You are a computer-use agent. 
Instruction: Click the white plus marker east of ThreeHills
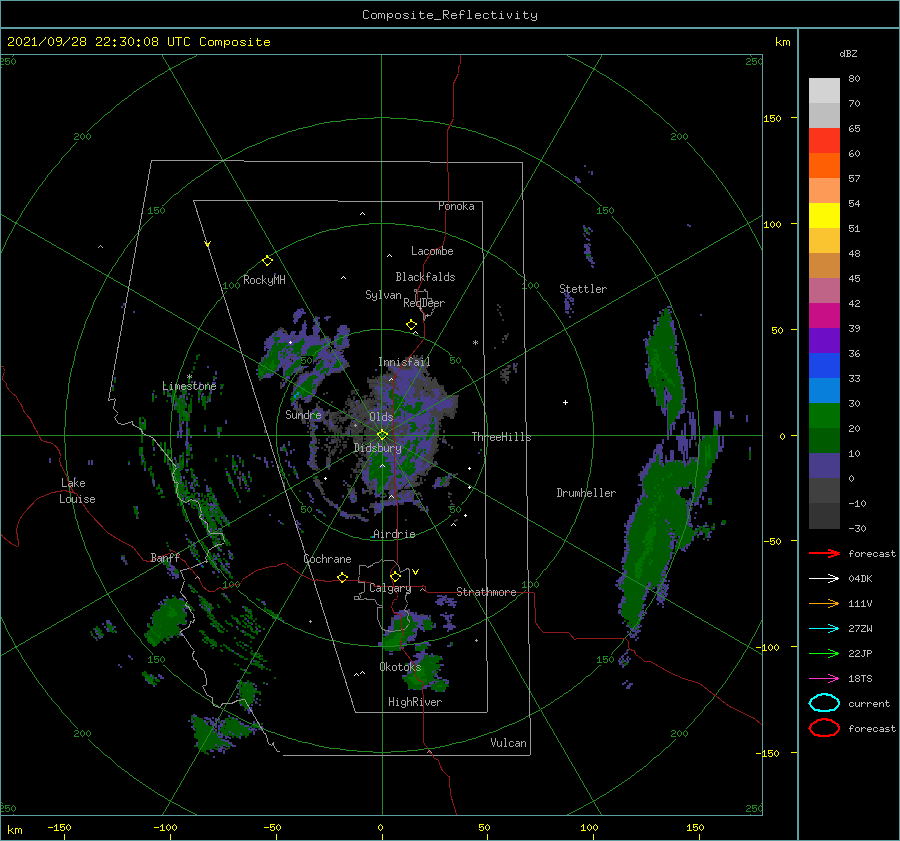pos(565,402)
